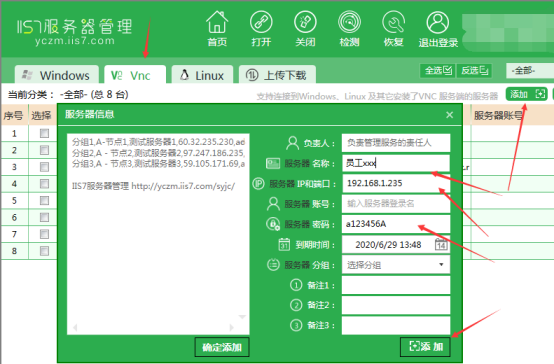Image resolution: width=554 pixels, height=364 pixels.
Task: Close the 服务器信息 dialog
Action: [x=449, y=115]
